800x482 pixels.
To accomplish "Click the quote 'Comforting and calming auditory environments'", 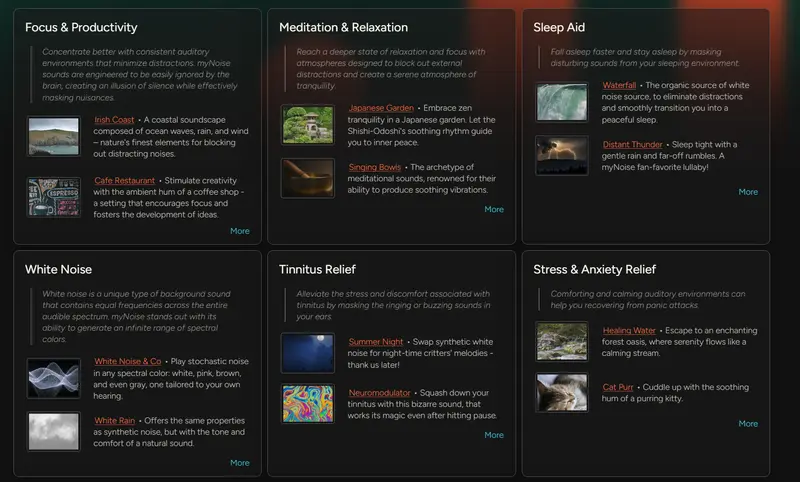I will tap(647, 300).
